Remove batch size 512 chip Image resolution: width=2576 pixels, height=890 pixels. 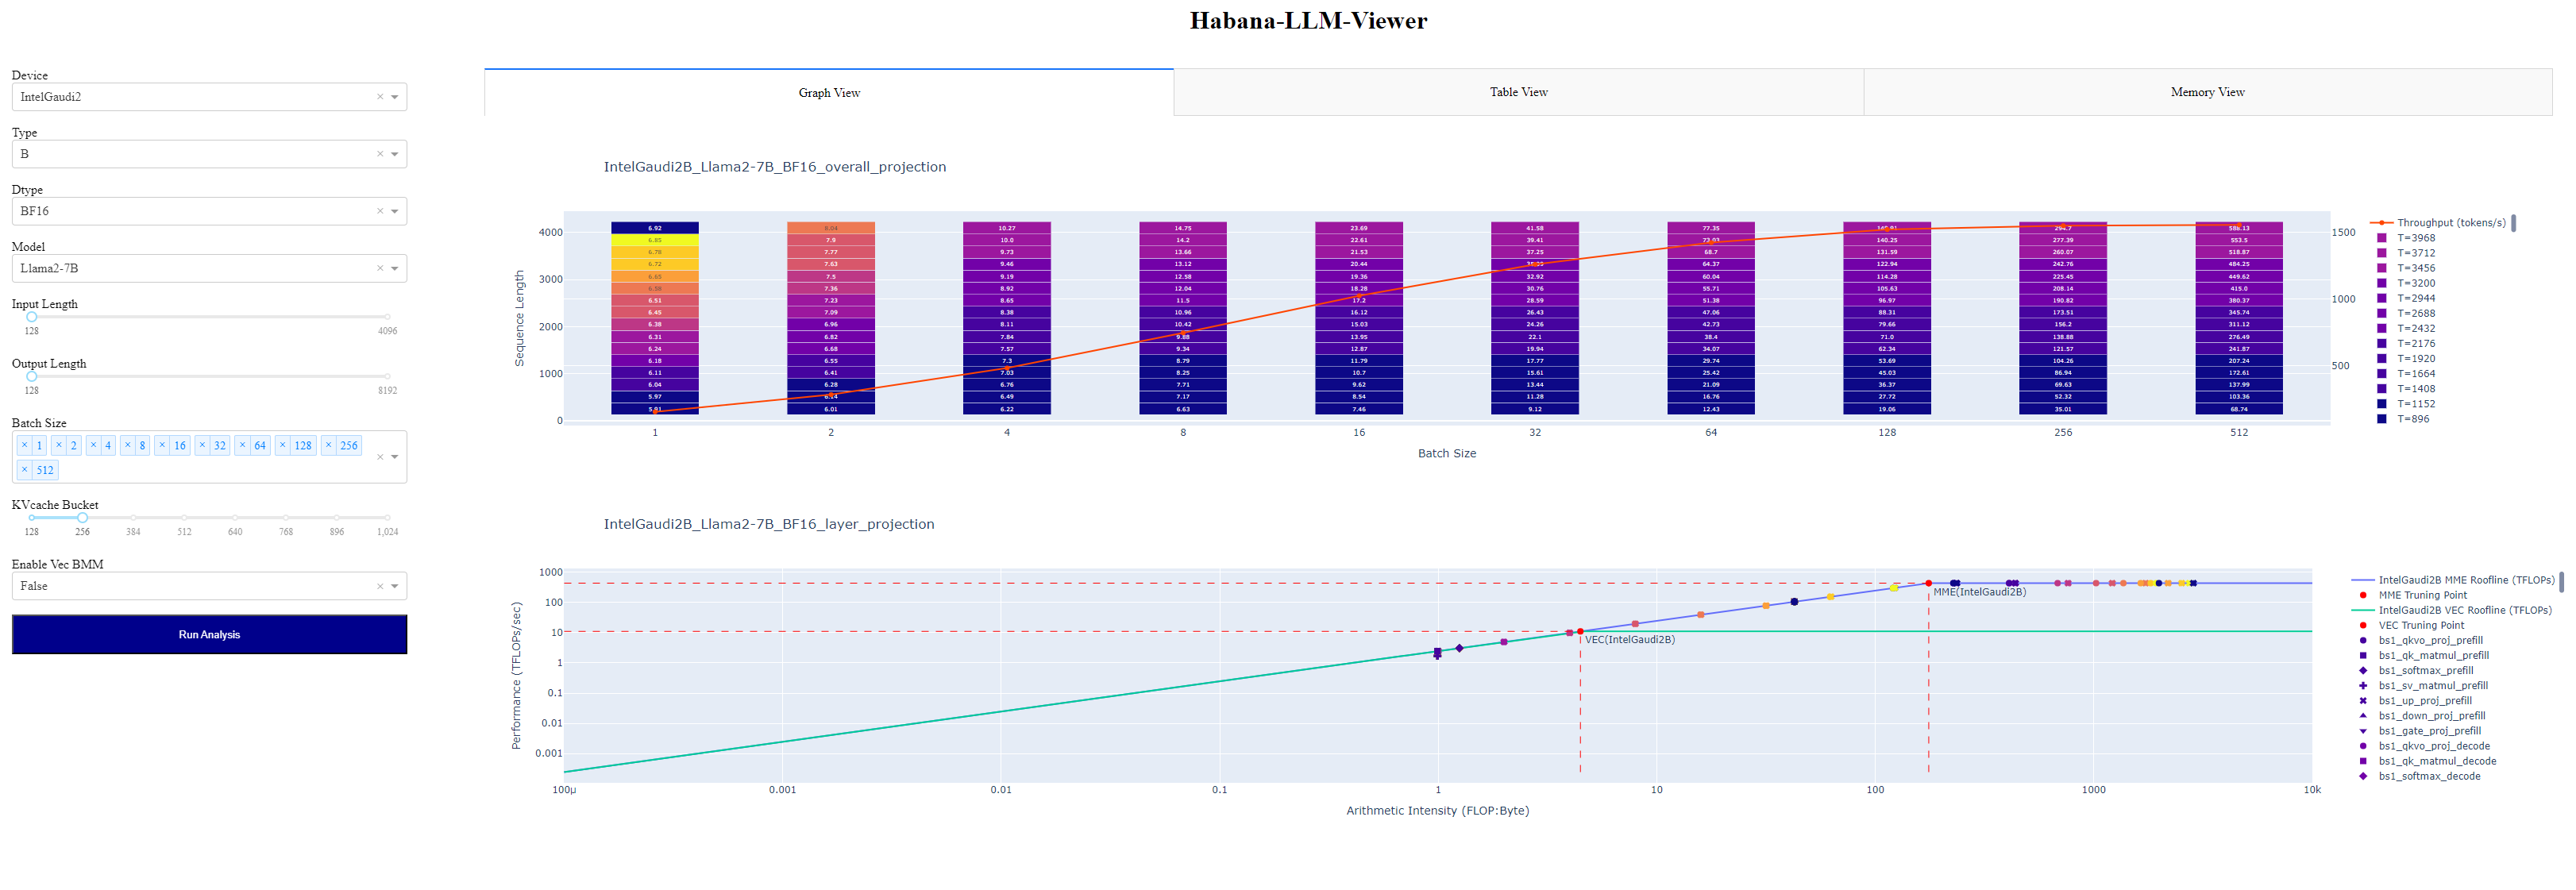[25, 469]
